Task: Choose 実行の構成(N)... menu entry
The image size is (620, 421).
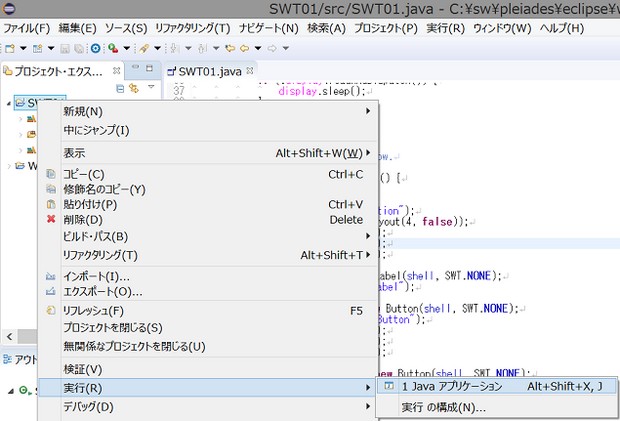Action: [443, 407]
